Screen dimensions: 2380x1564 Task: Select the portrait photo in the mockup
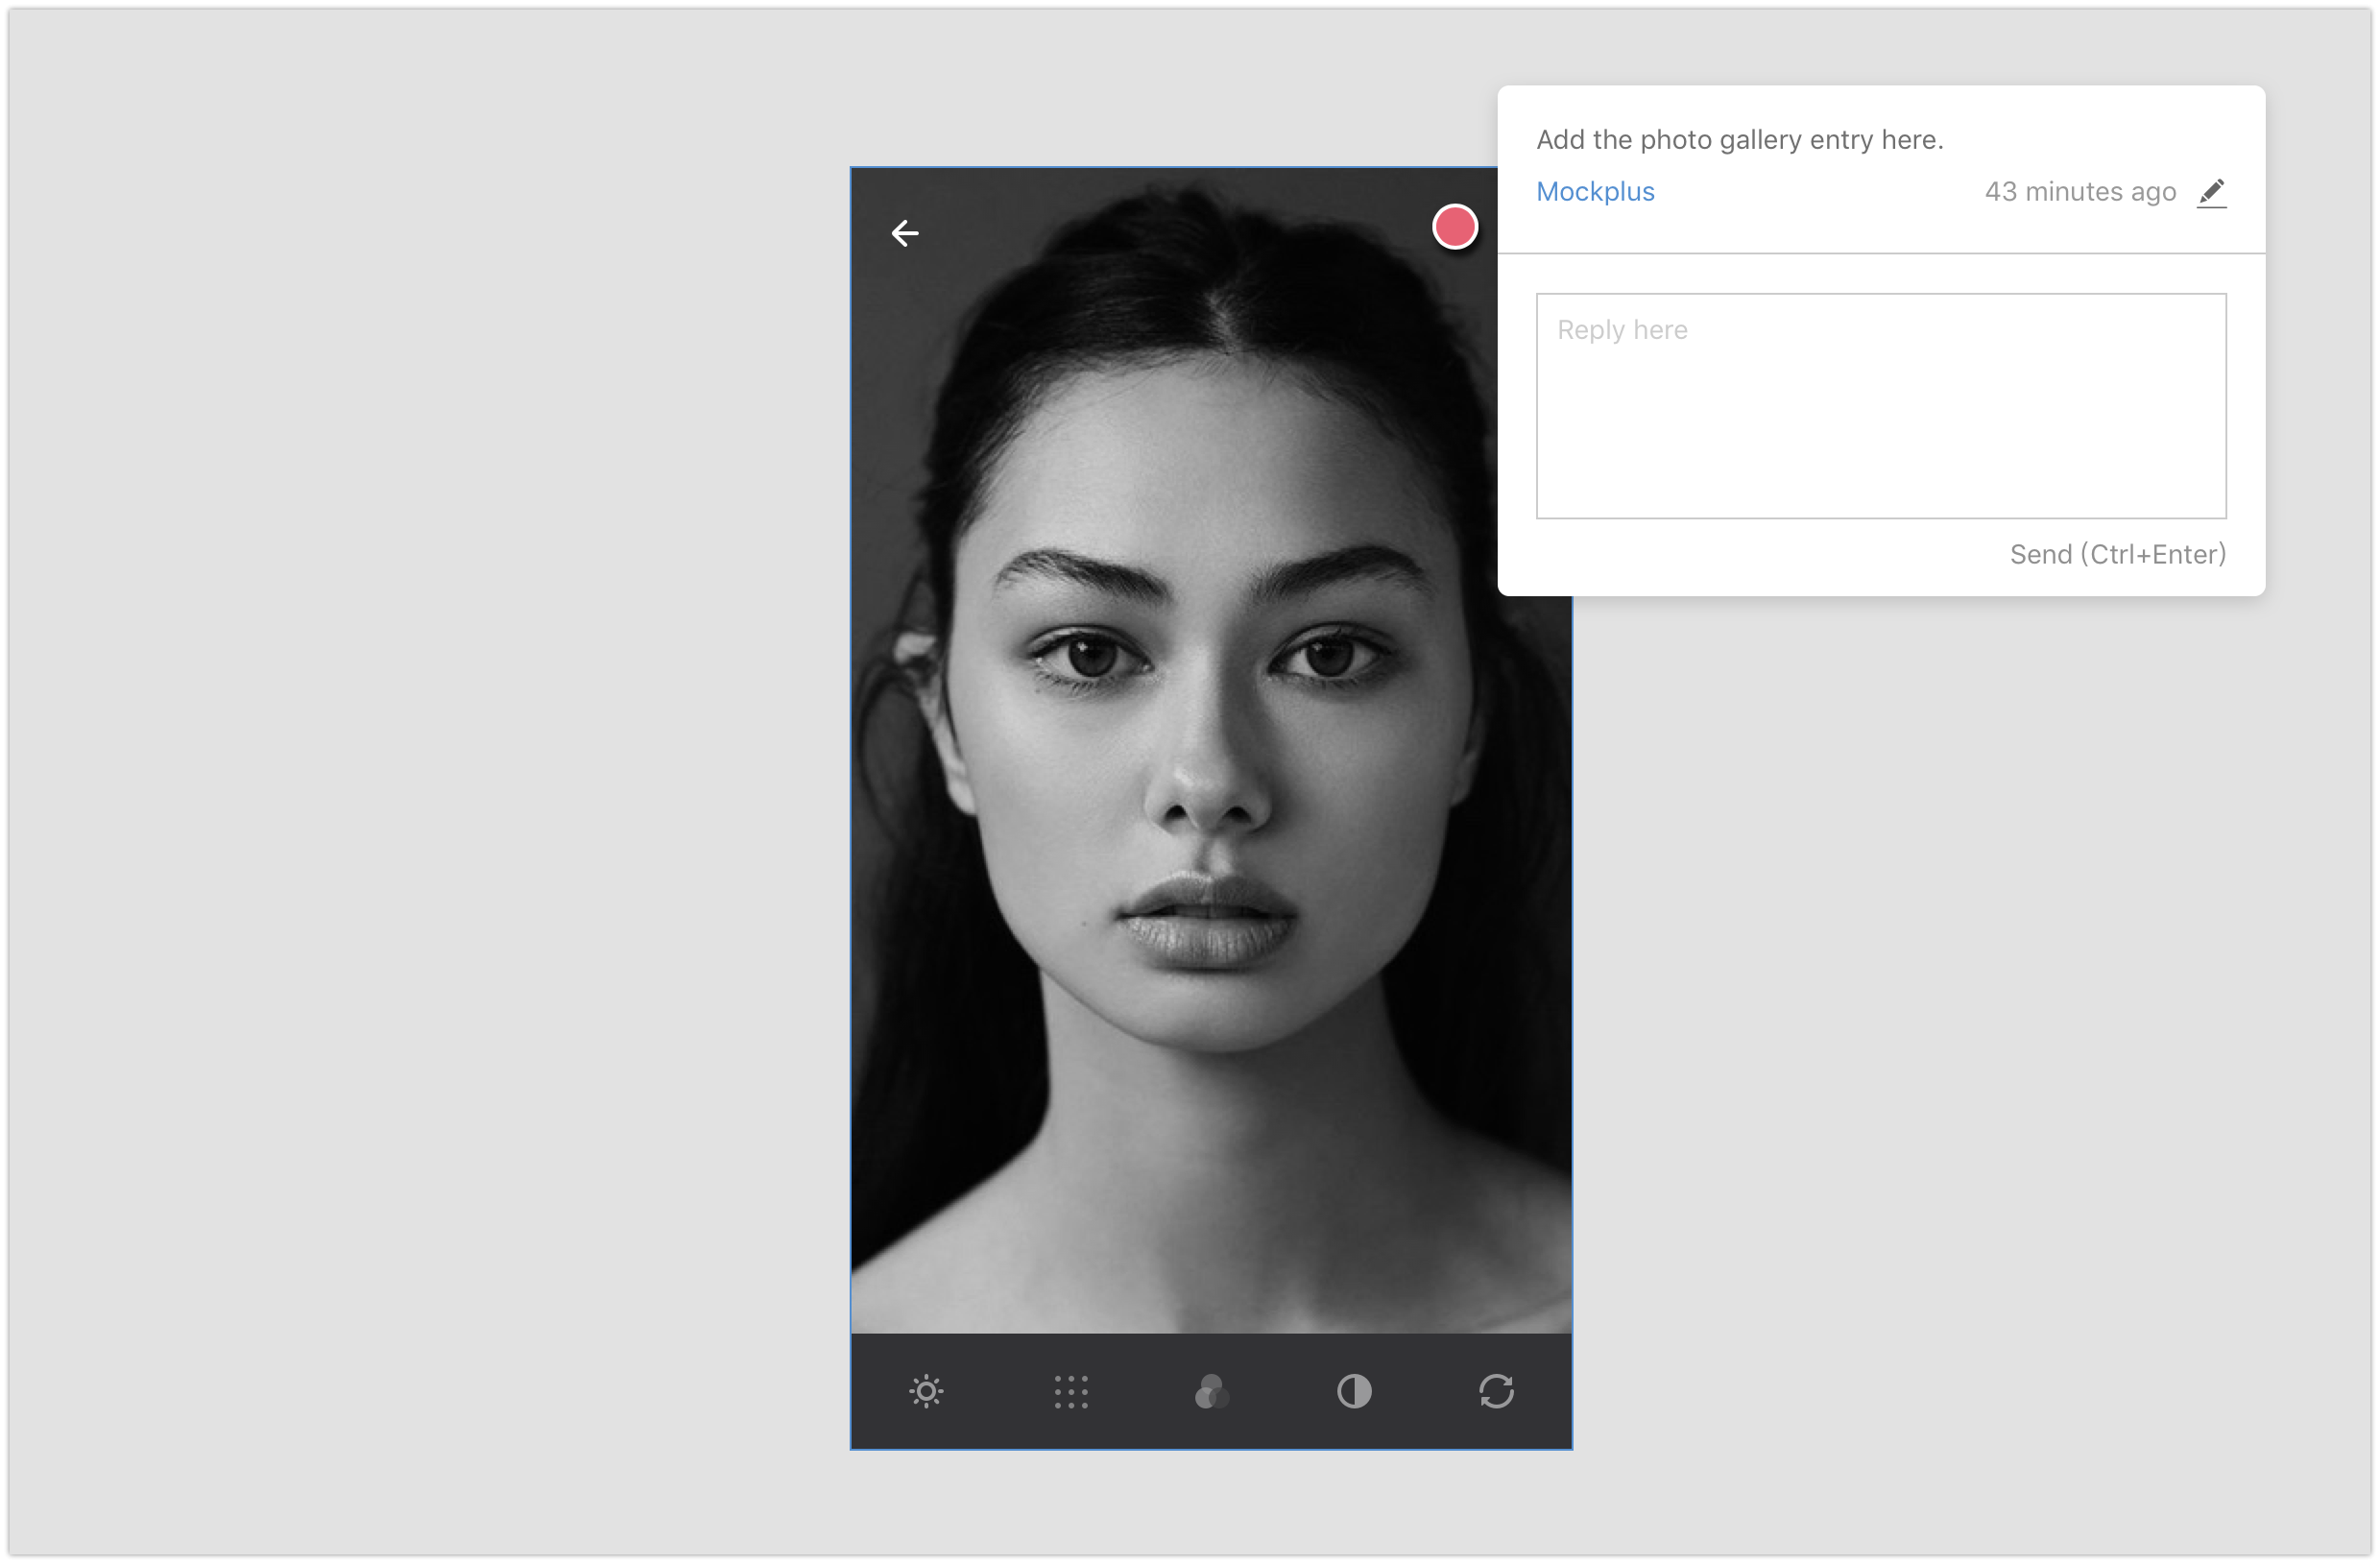click(1211, 750)
